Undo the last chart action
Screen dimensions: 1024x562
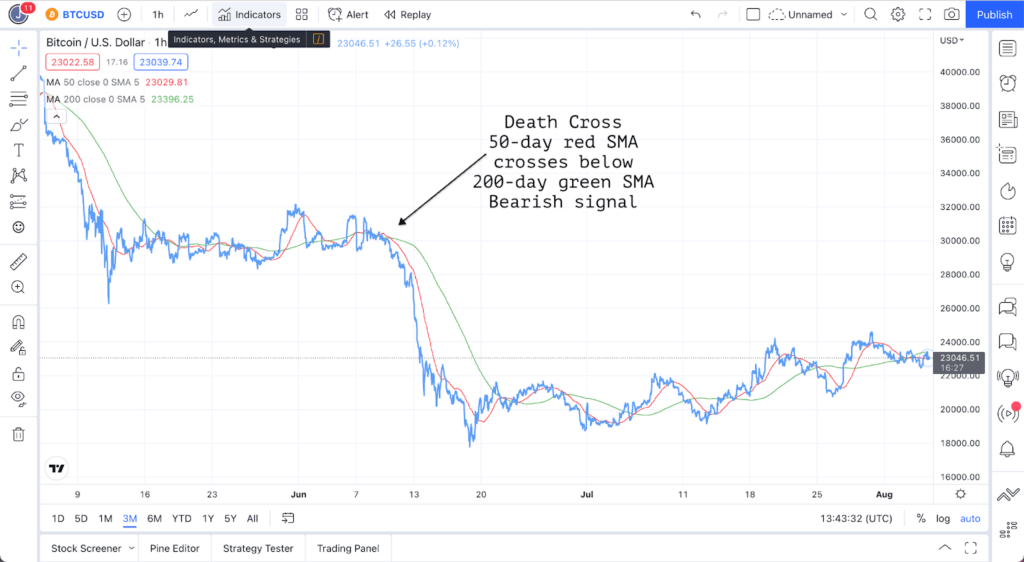click(696, 14)
